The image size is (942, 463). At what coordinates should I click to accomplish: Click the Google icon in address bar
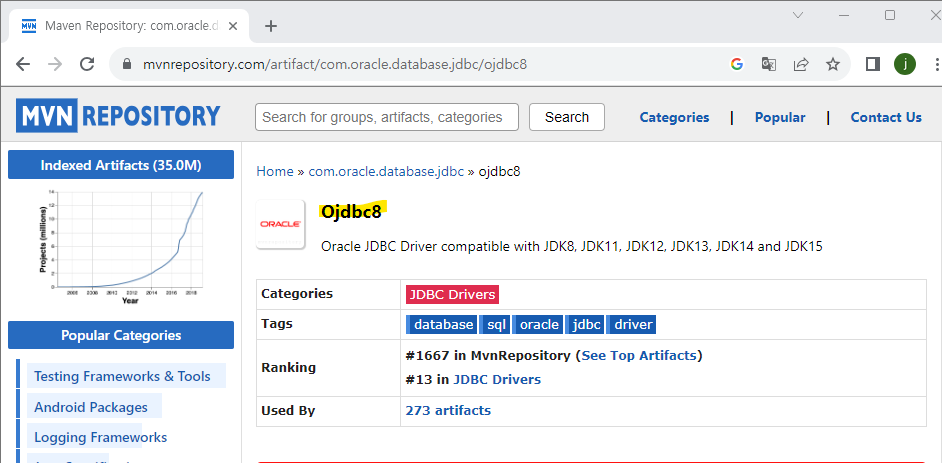tap(737, 64)
